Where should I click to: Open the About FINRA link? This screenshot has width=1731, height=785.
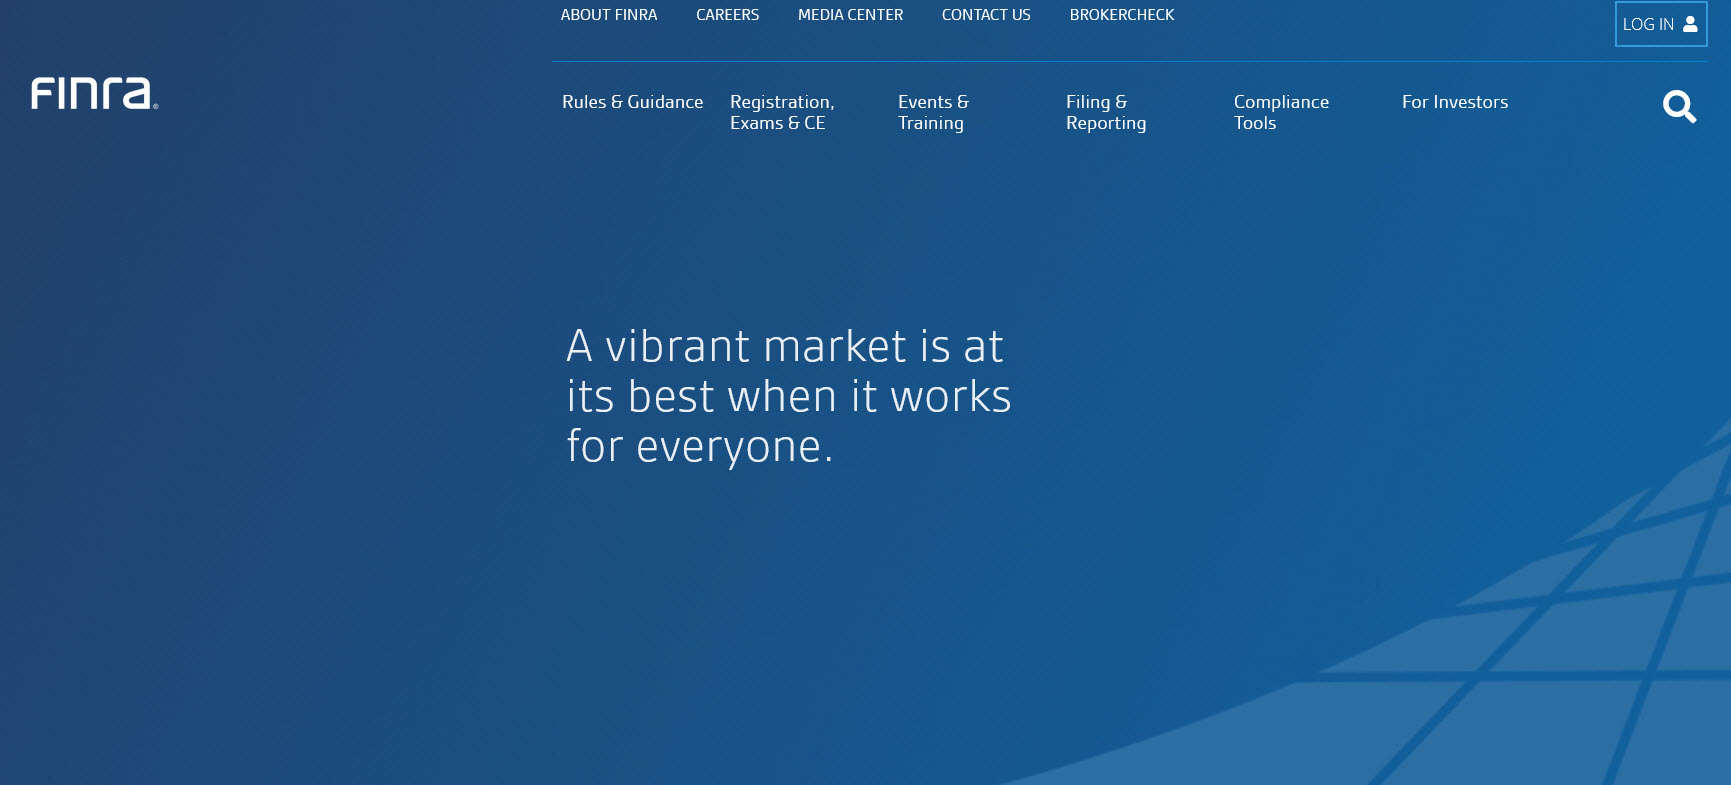tap(608, 15)
